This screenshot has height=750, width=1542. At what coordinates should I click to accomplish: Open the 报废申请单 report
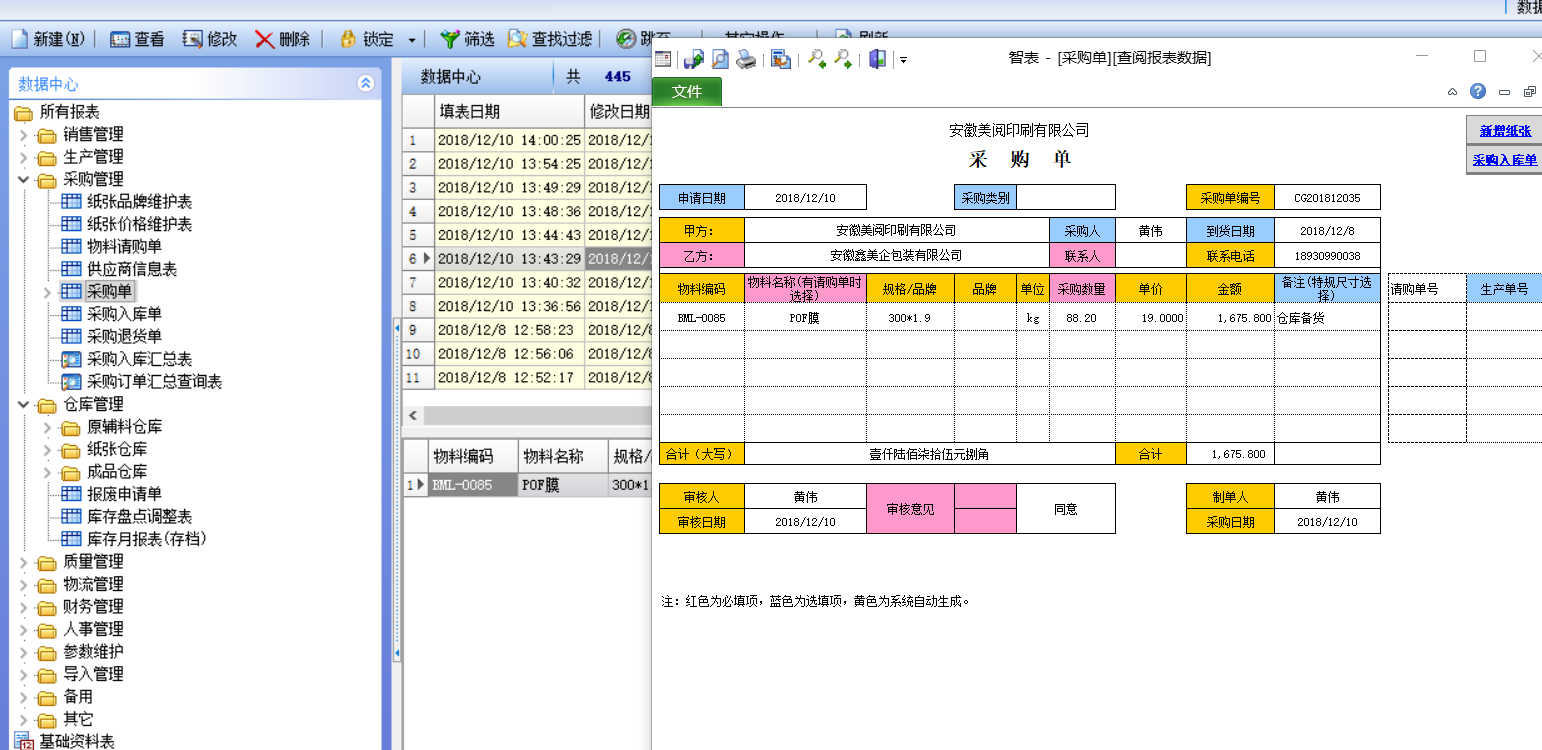(x=124, y=494)
